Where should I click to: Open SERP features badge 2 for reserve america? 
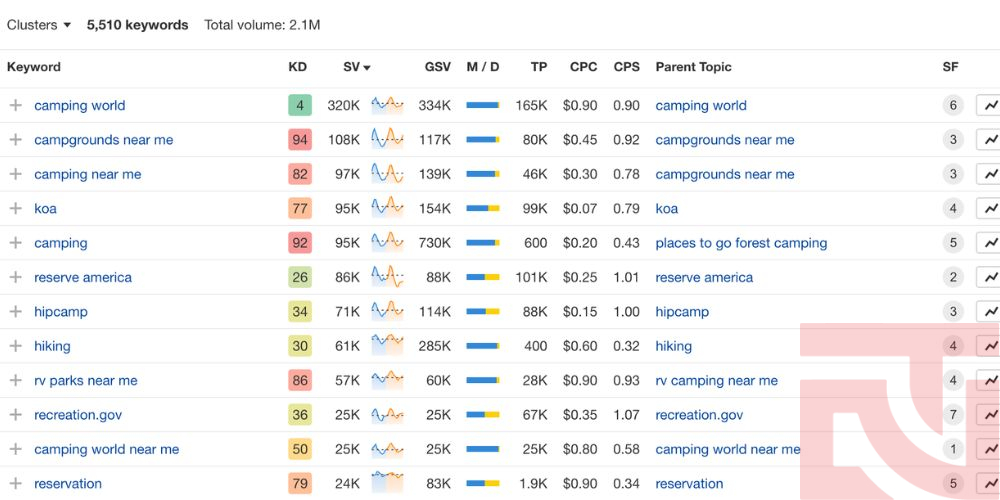click(953, 277)
